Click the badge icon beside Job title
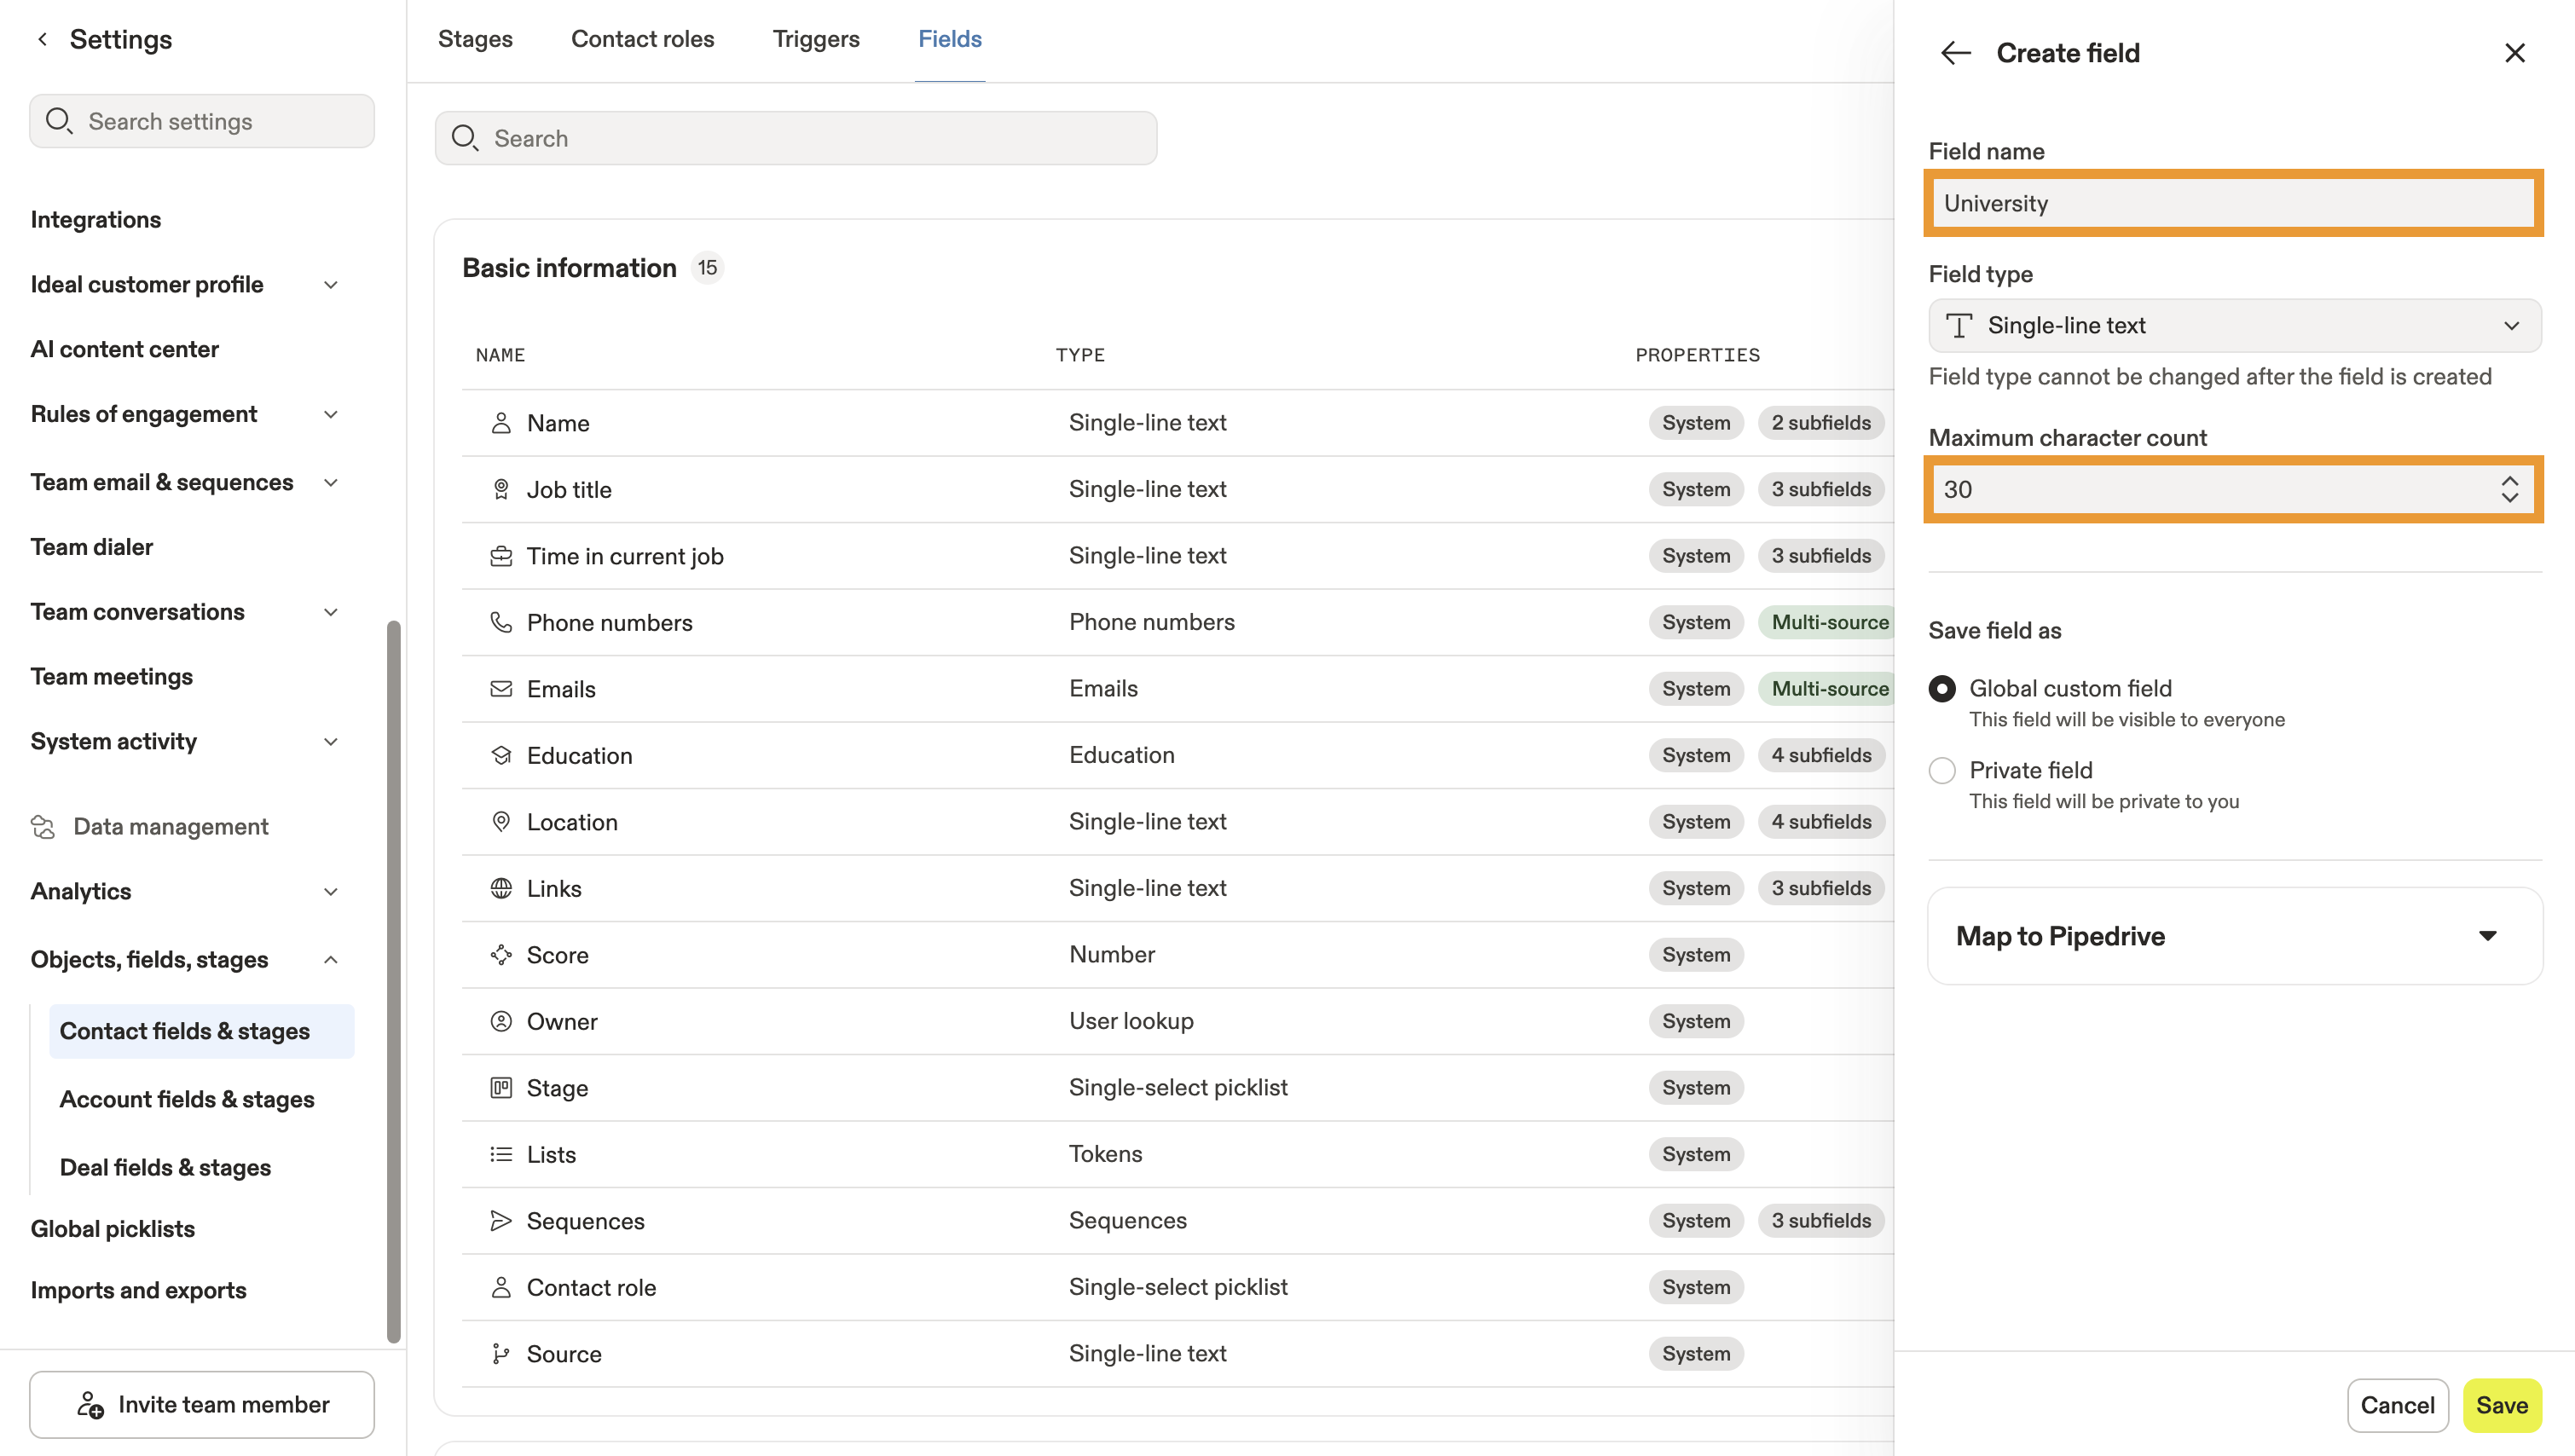Screen dimensions: 2575x1456 501,489
